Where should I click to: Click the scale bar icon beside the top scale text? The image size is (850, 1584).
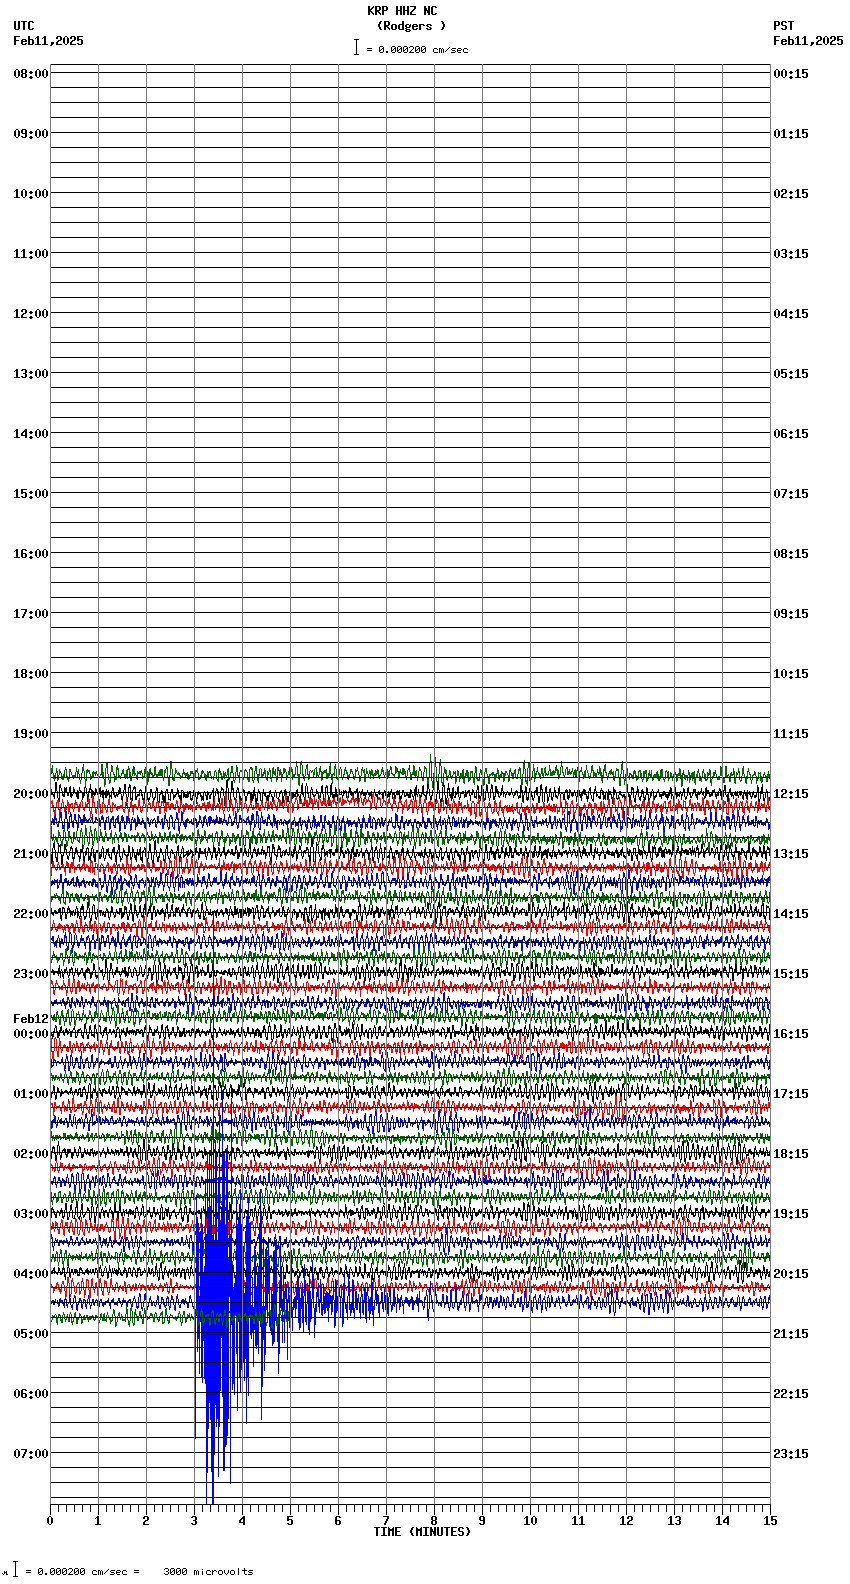point(356,47)
